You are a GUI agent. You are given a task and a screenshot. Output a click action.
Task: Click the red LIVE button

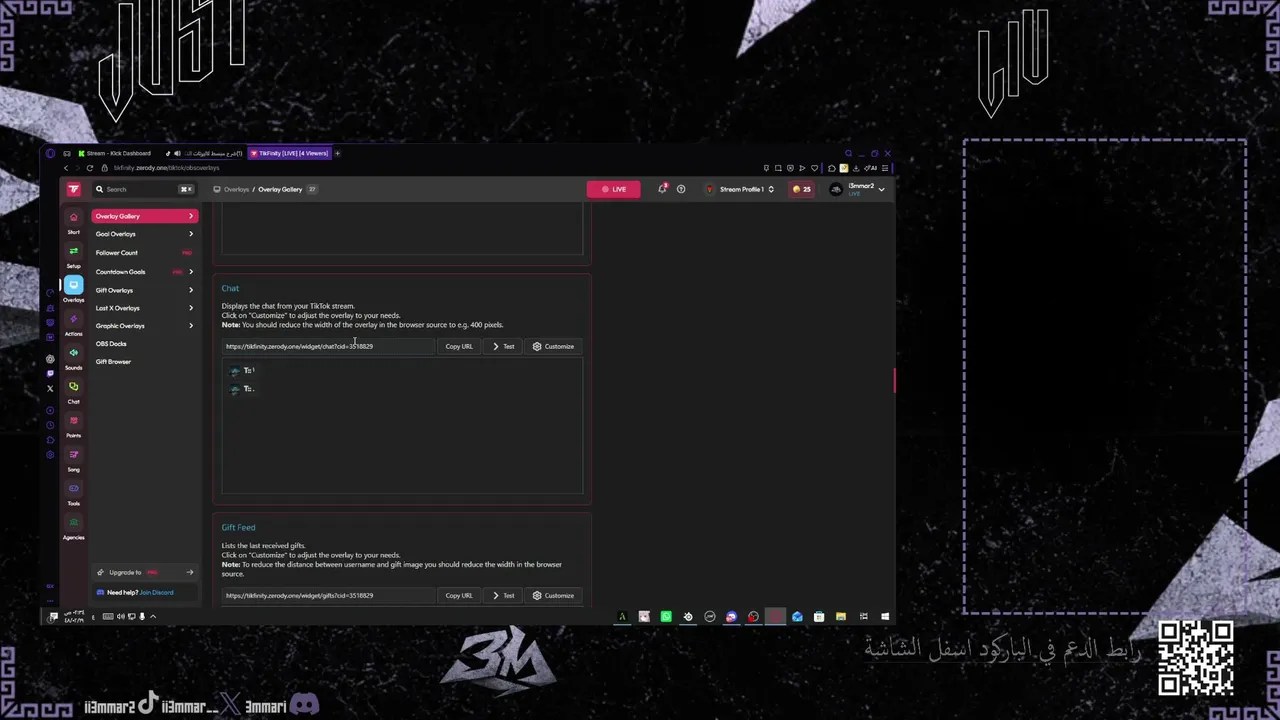[614, 189]
